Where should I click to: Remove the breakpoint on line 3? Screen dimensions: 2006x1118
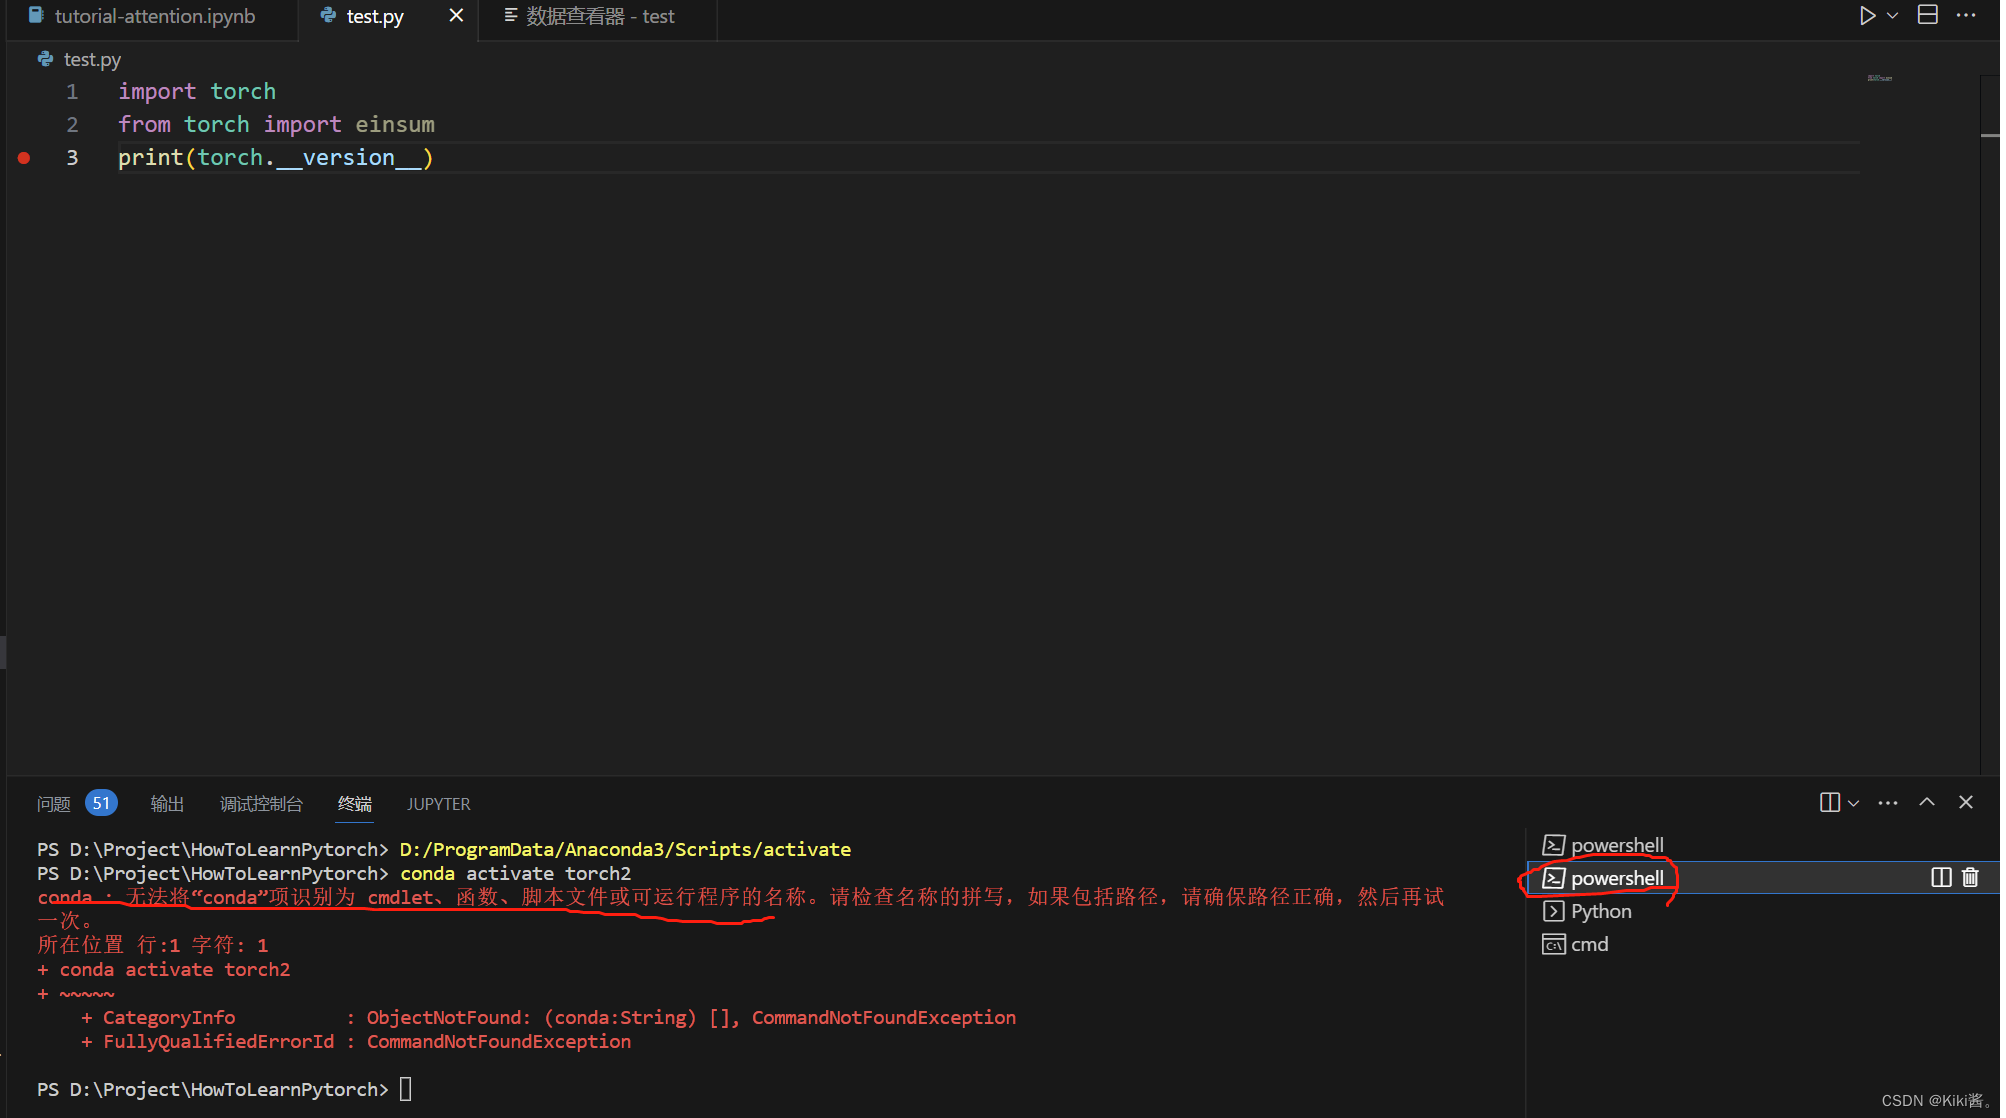coord(23,158)
